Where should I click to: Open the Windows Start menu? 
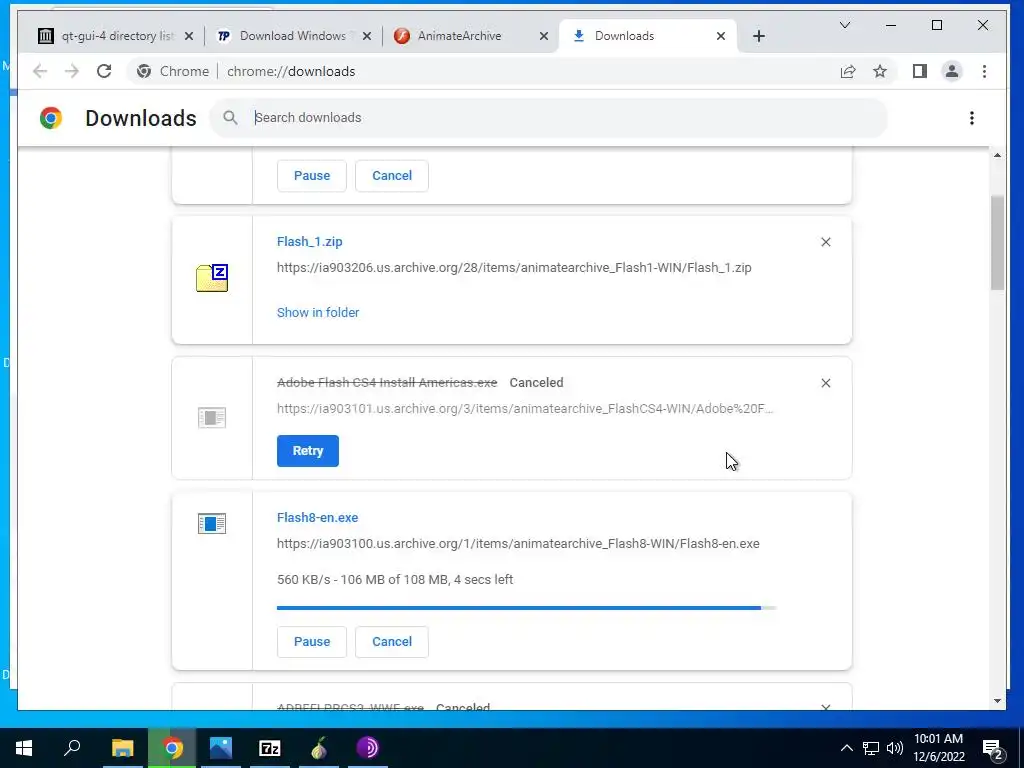coord(24,748)
